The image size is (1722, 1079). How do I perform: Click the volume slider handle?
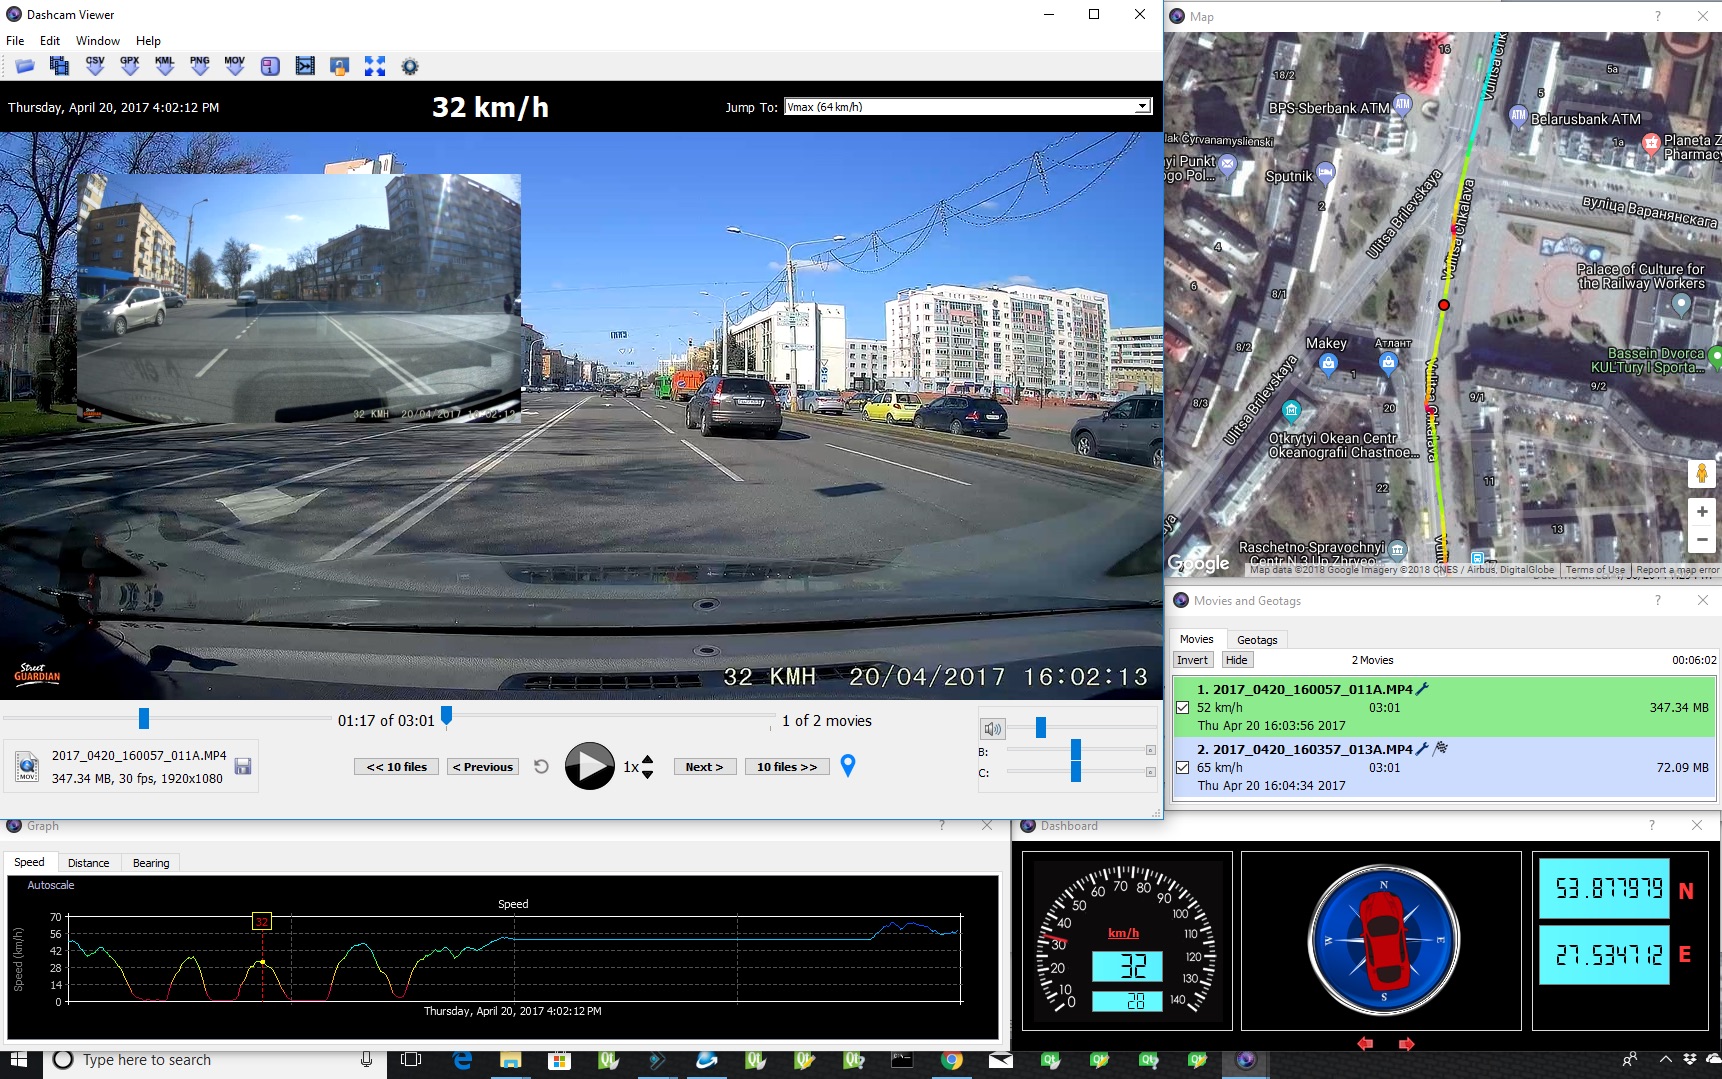(x=1041, y=728)
